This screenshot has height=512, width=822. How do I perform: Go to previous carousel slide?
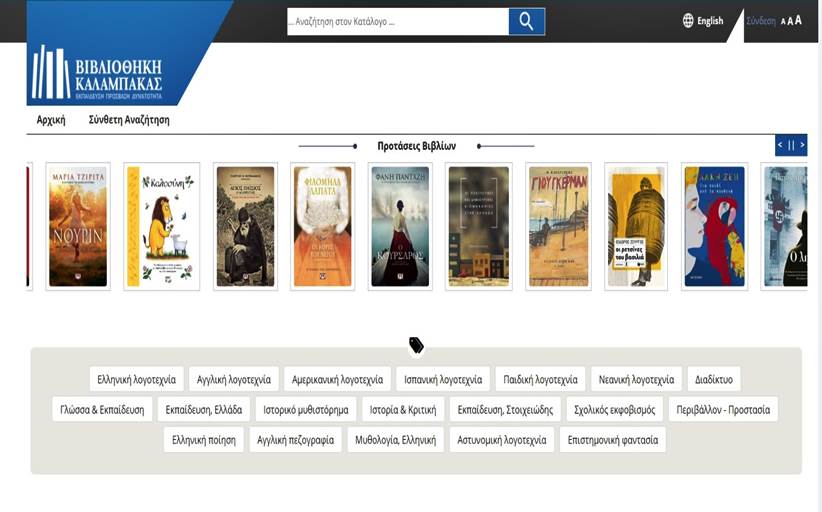pos(780,145)
